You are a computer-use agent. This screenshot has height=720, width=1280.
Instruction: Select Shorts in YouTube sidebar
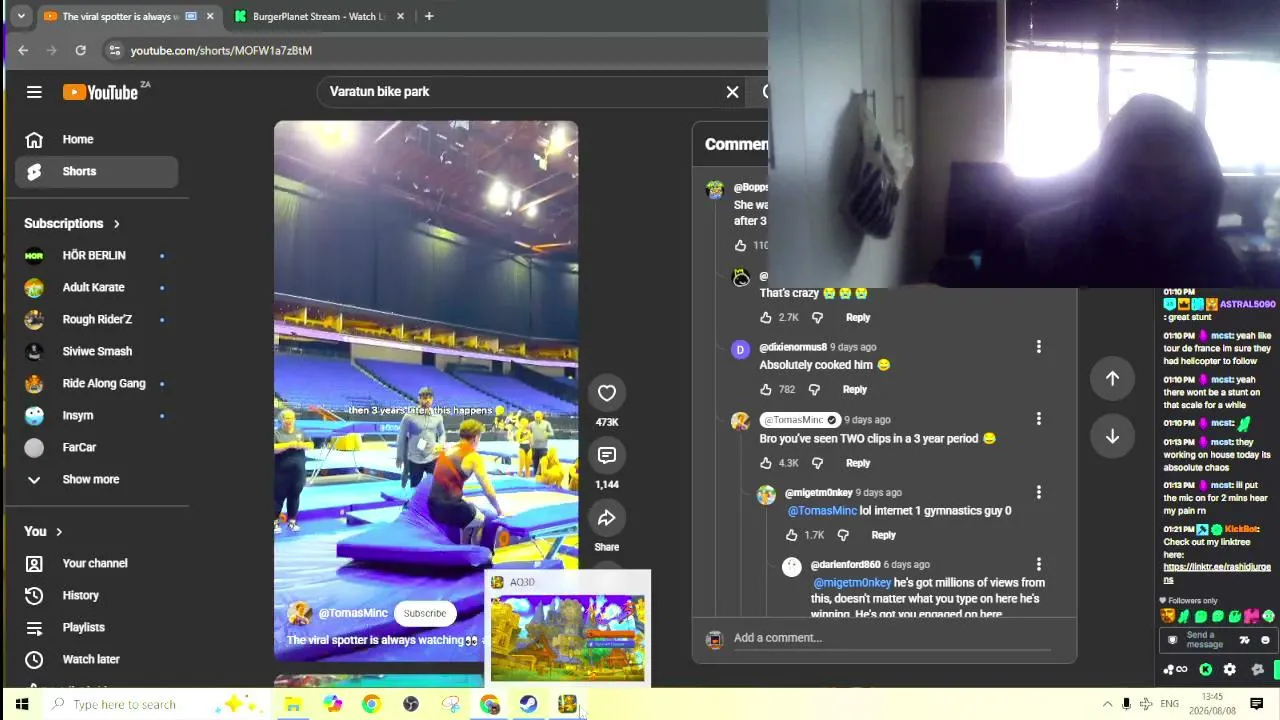pyautogui.click(x=96, y=171)
